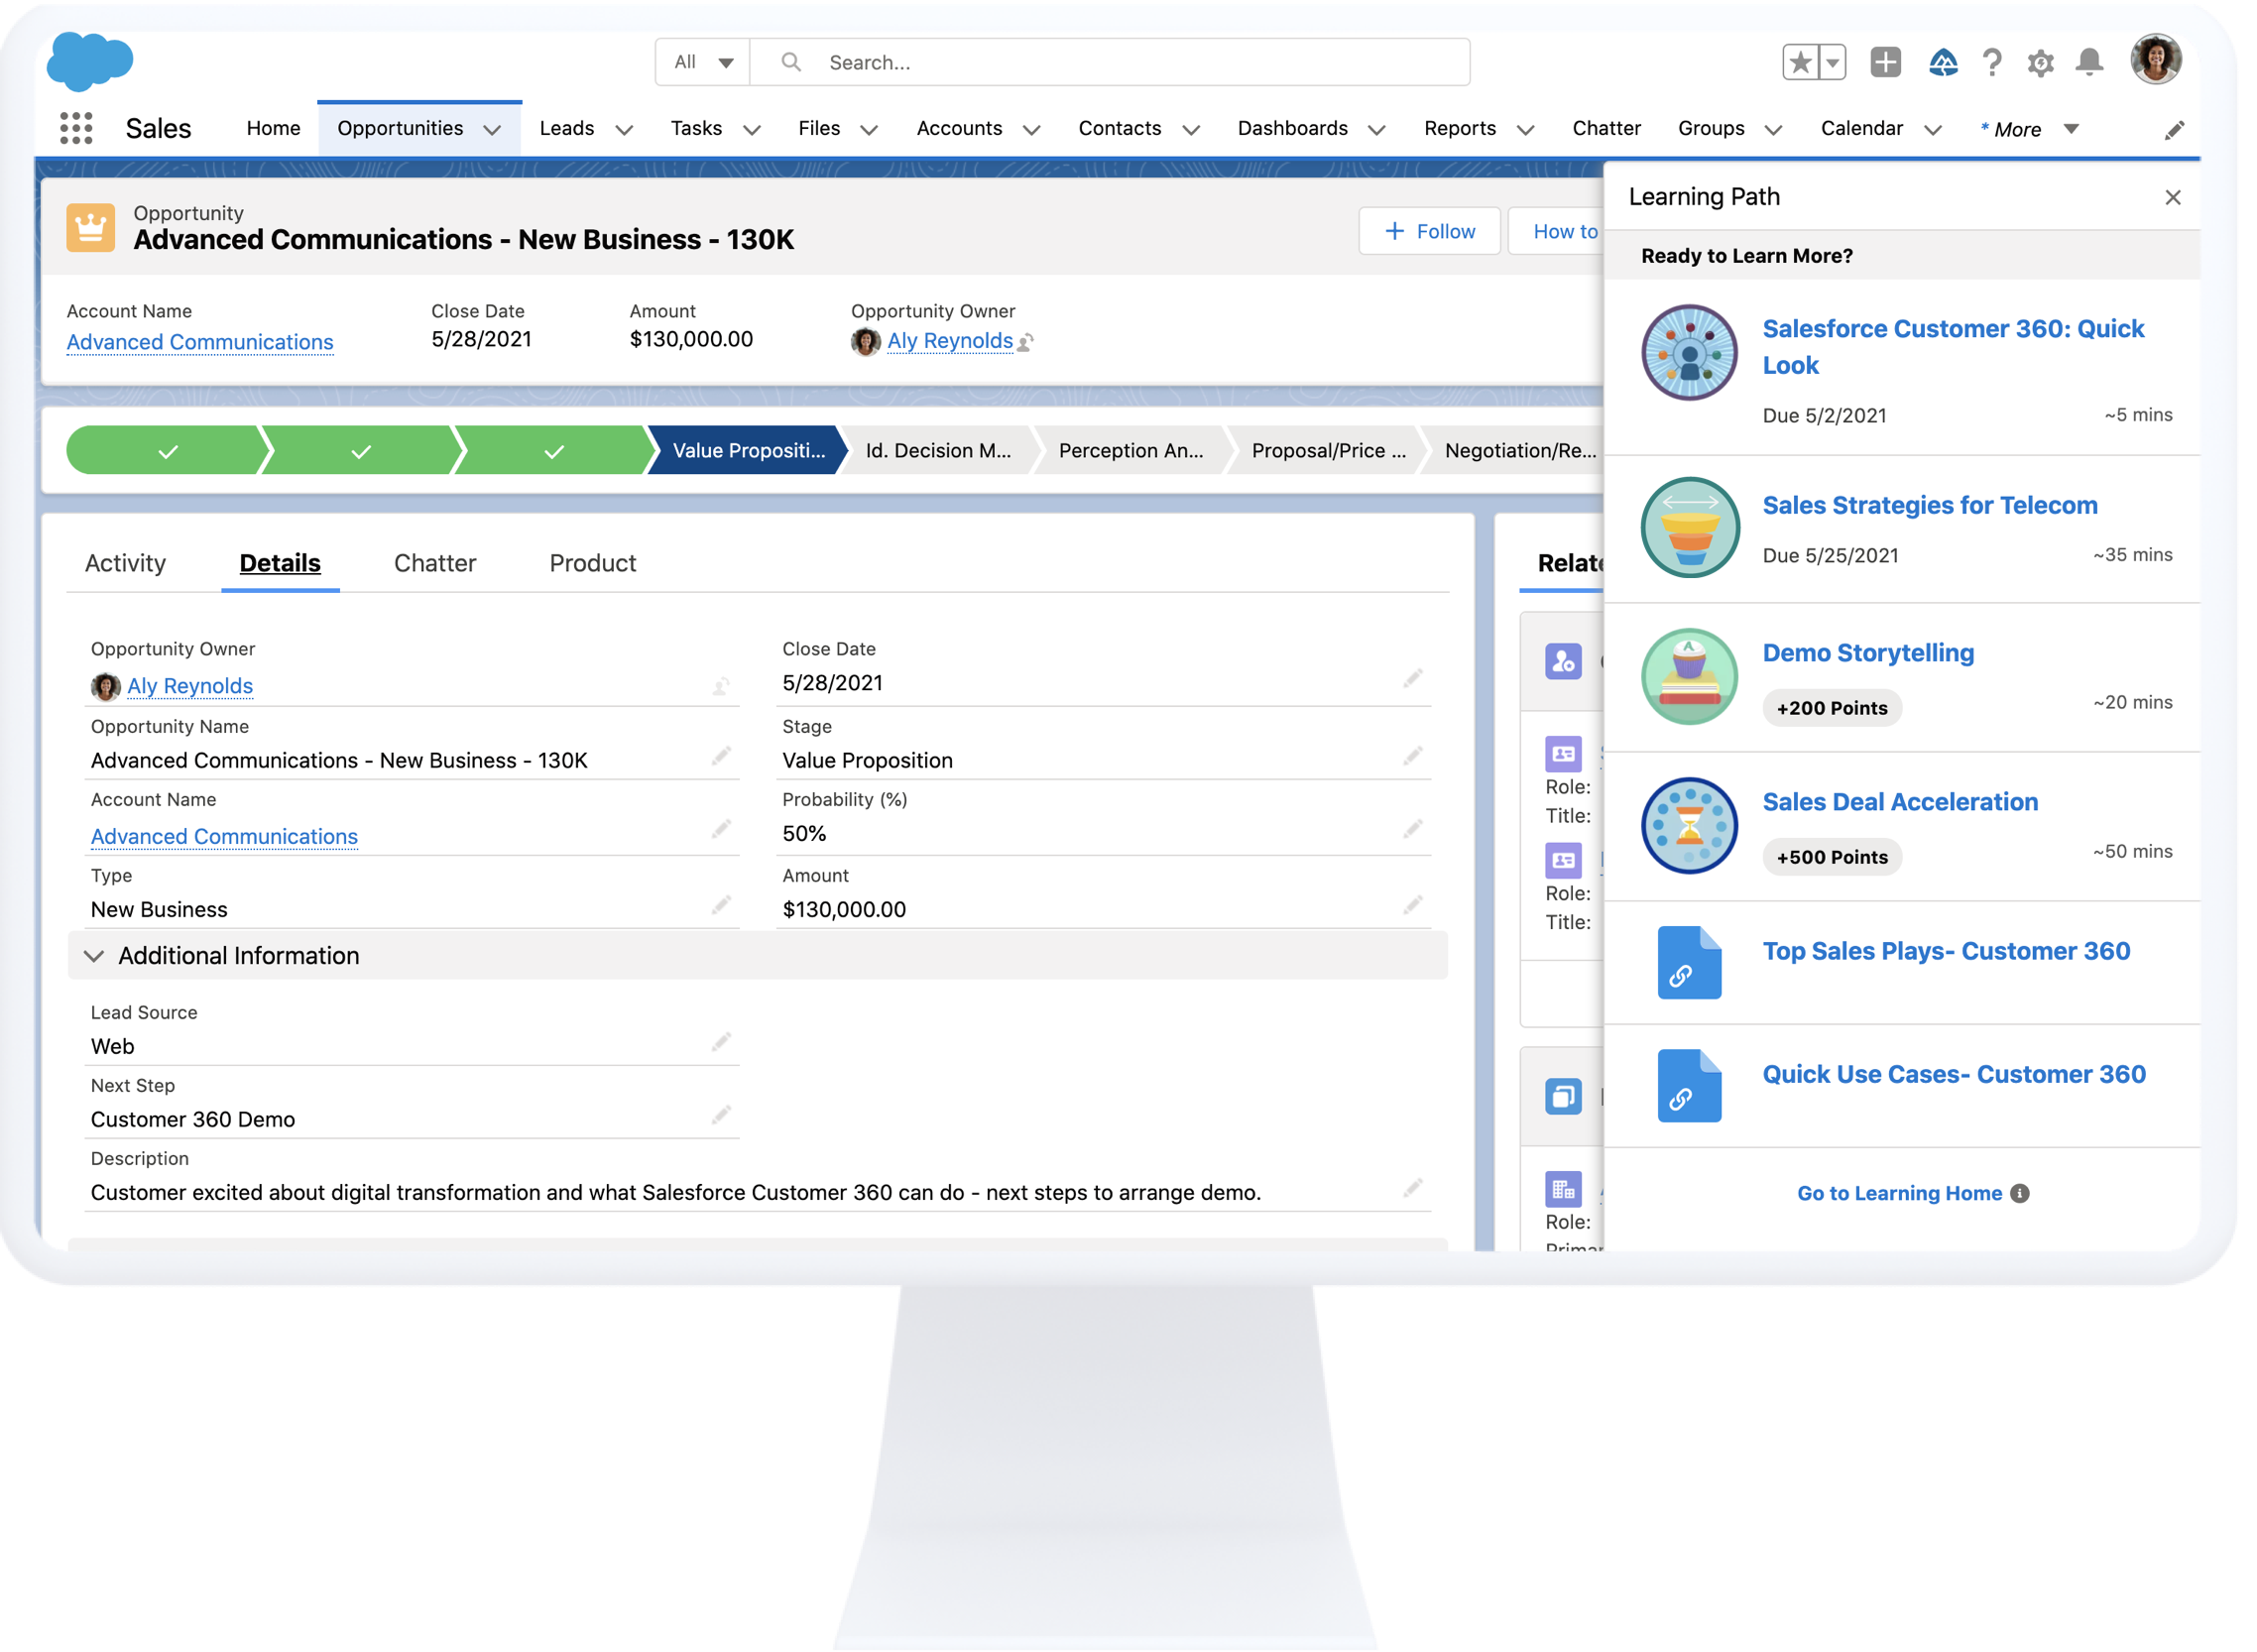Click the Sales Deal Acceleration badge icon
This screenshot has height=1652, width=2257.
point(1689,826)
